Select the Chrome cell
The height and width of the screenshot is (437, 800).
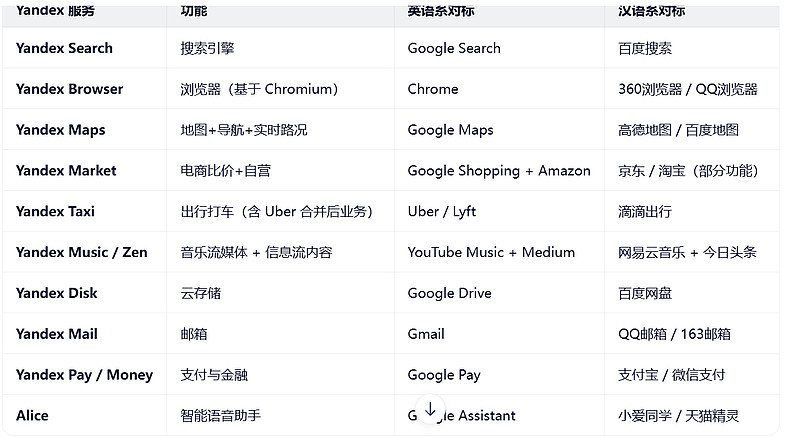pos(433,89)
